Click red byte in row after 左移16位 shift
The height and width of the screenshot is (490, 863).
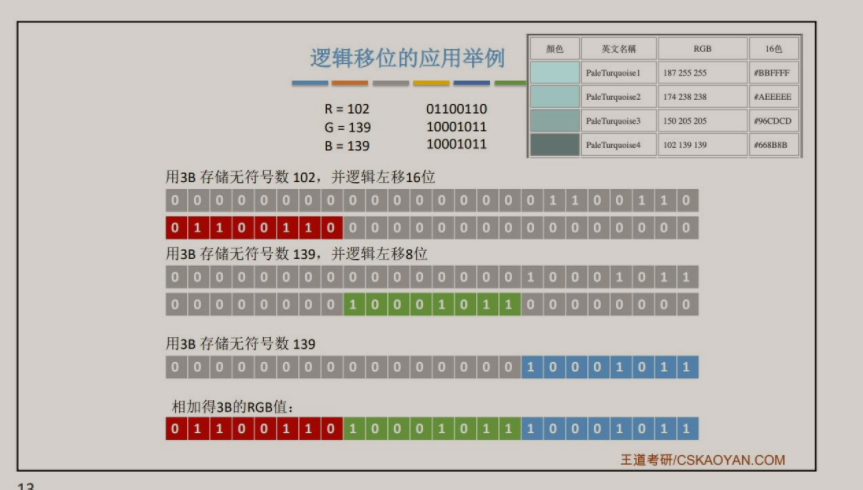click(x=254, y=227)
